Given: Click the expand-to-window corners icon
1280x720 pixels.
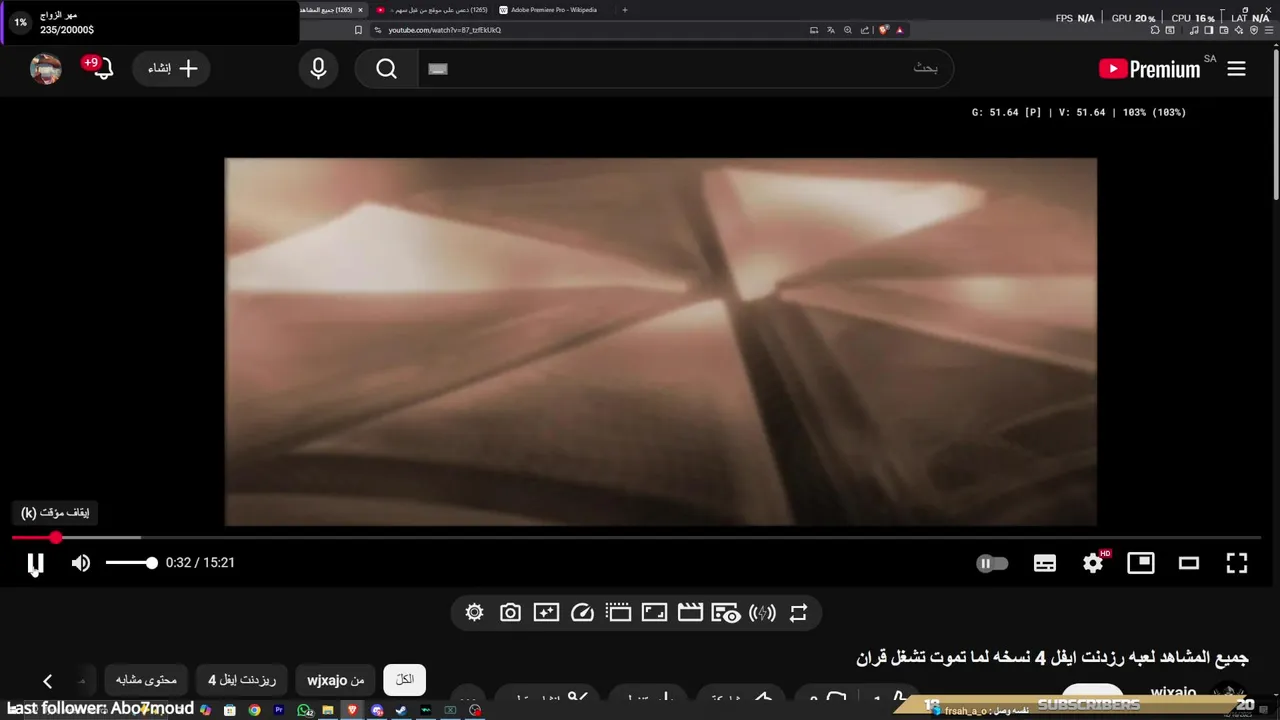Looking at the screenshot, I should tap(654, 613).
